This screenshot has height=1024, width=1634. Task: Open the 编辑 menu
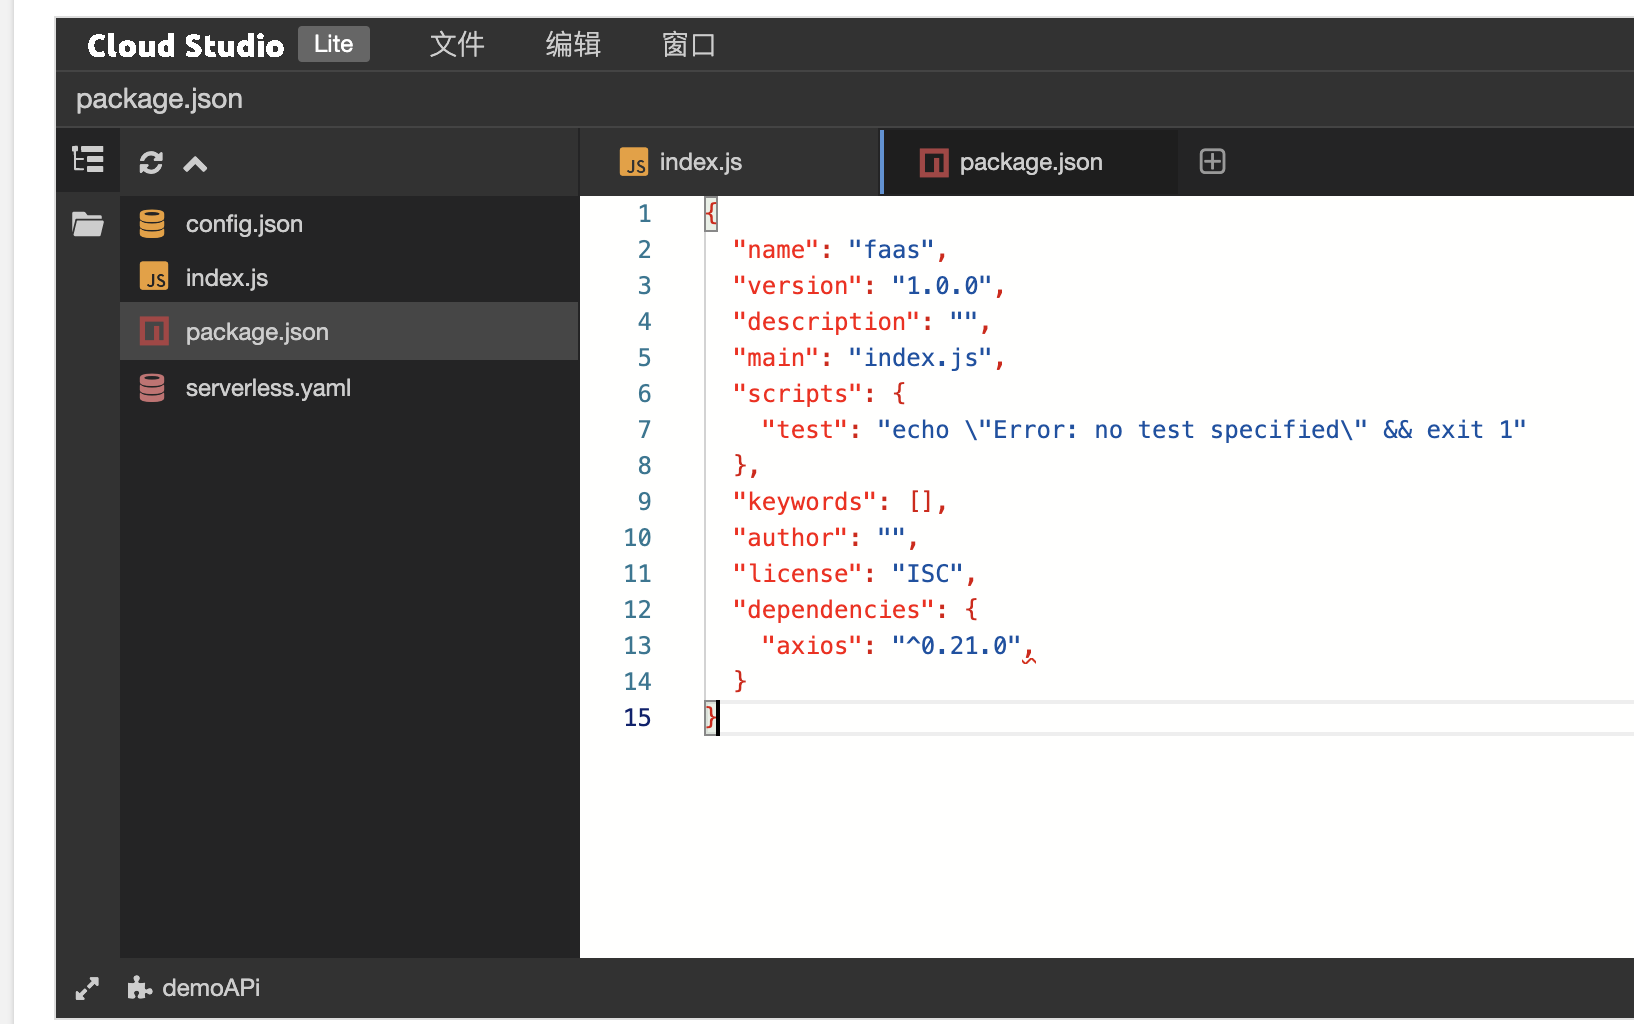(x=573, y=45)
